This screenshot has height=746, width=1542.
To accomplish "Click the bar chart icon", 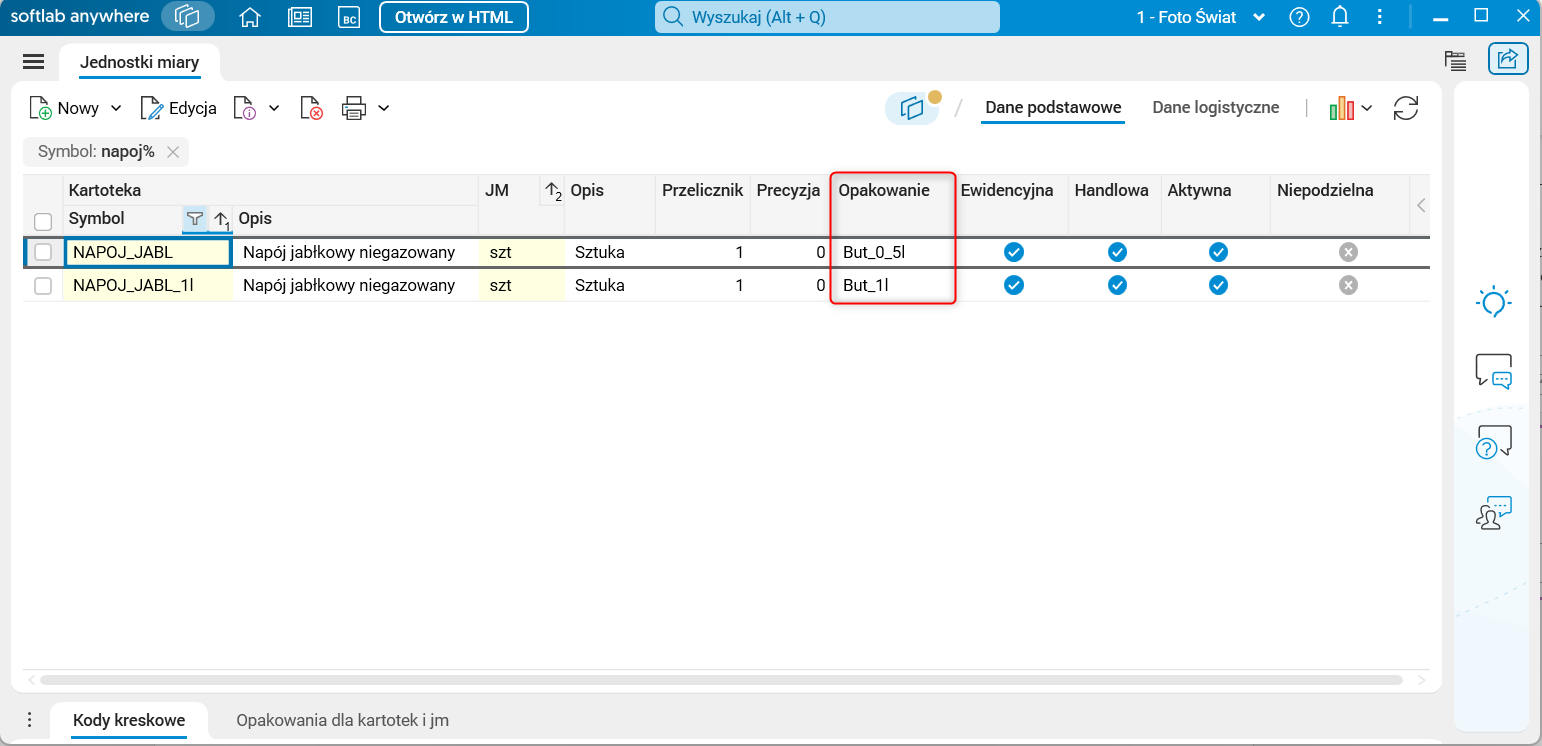I will [x=1341, y=108].
